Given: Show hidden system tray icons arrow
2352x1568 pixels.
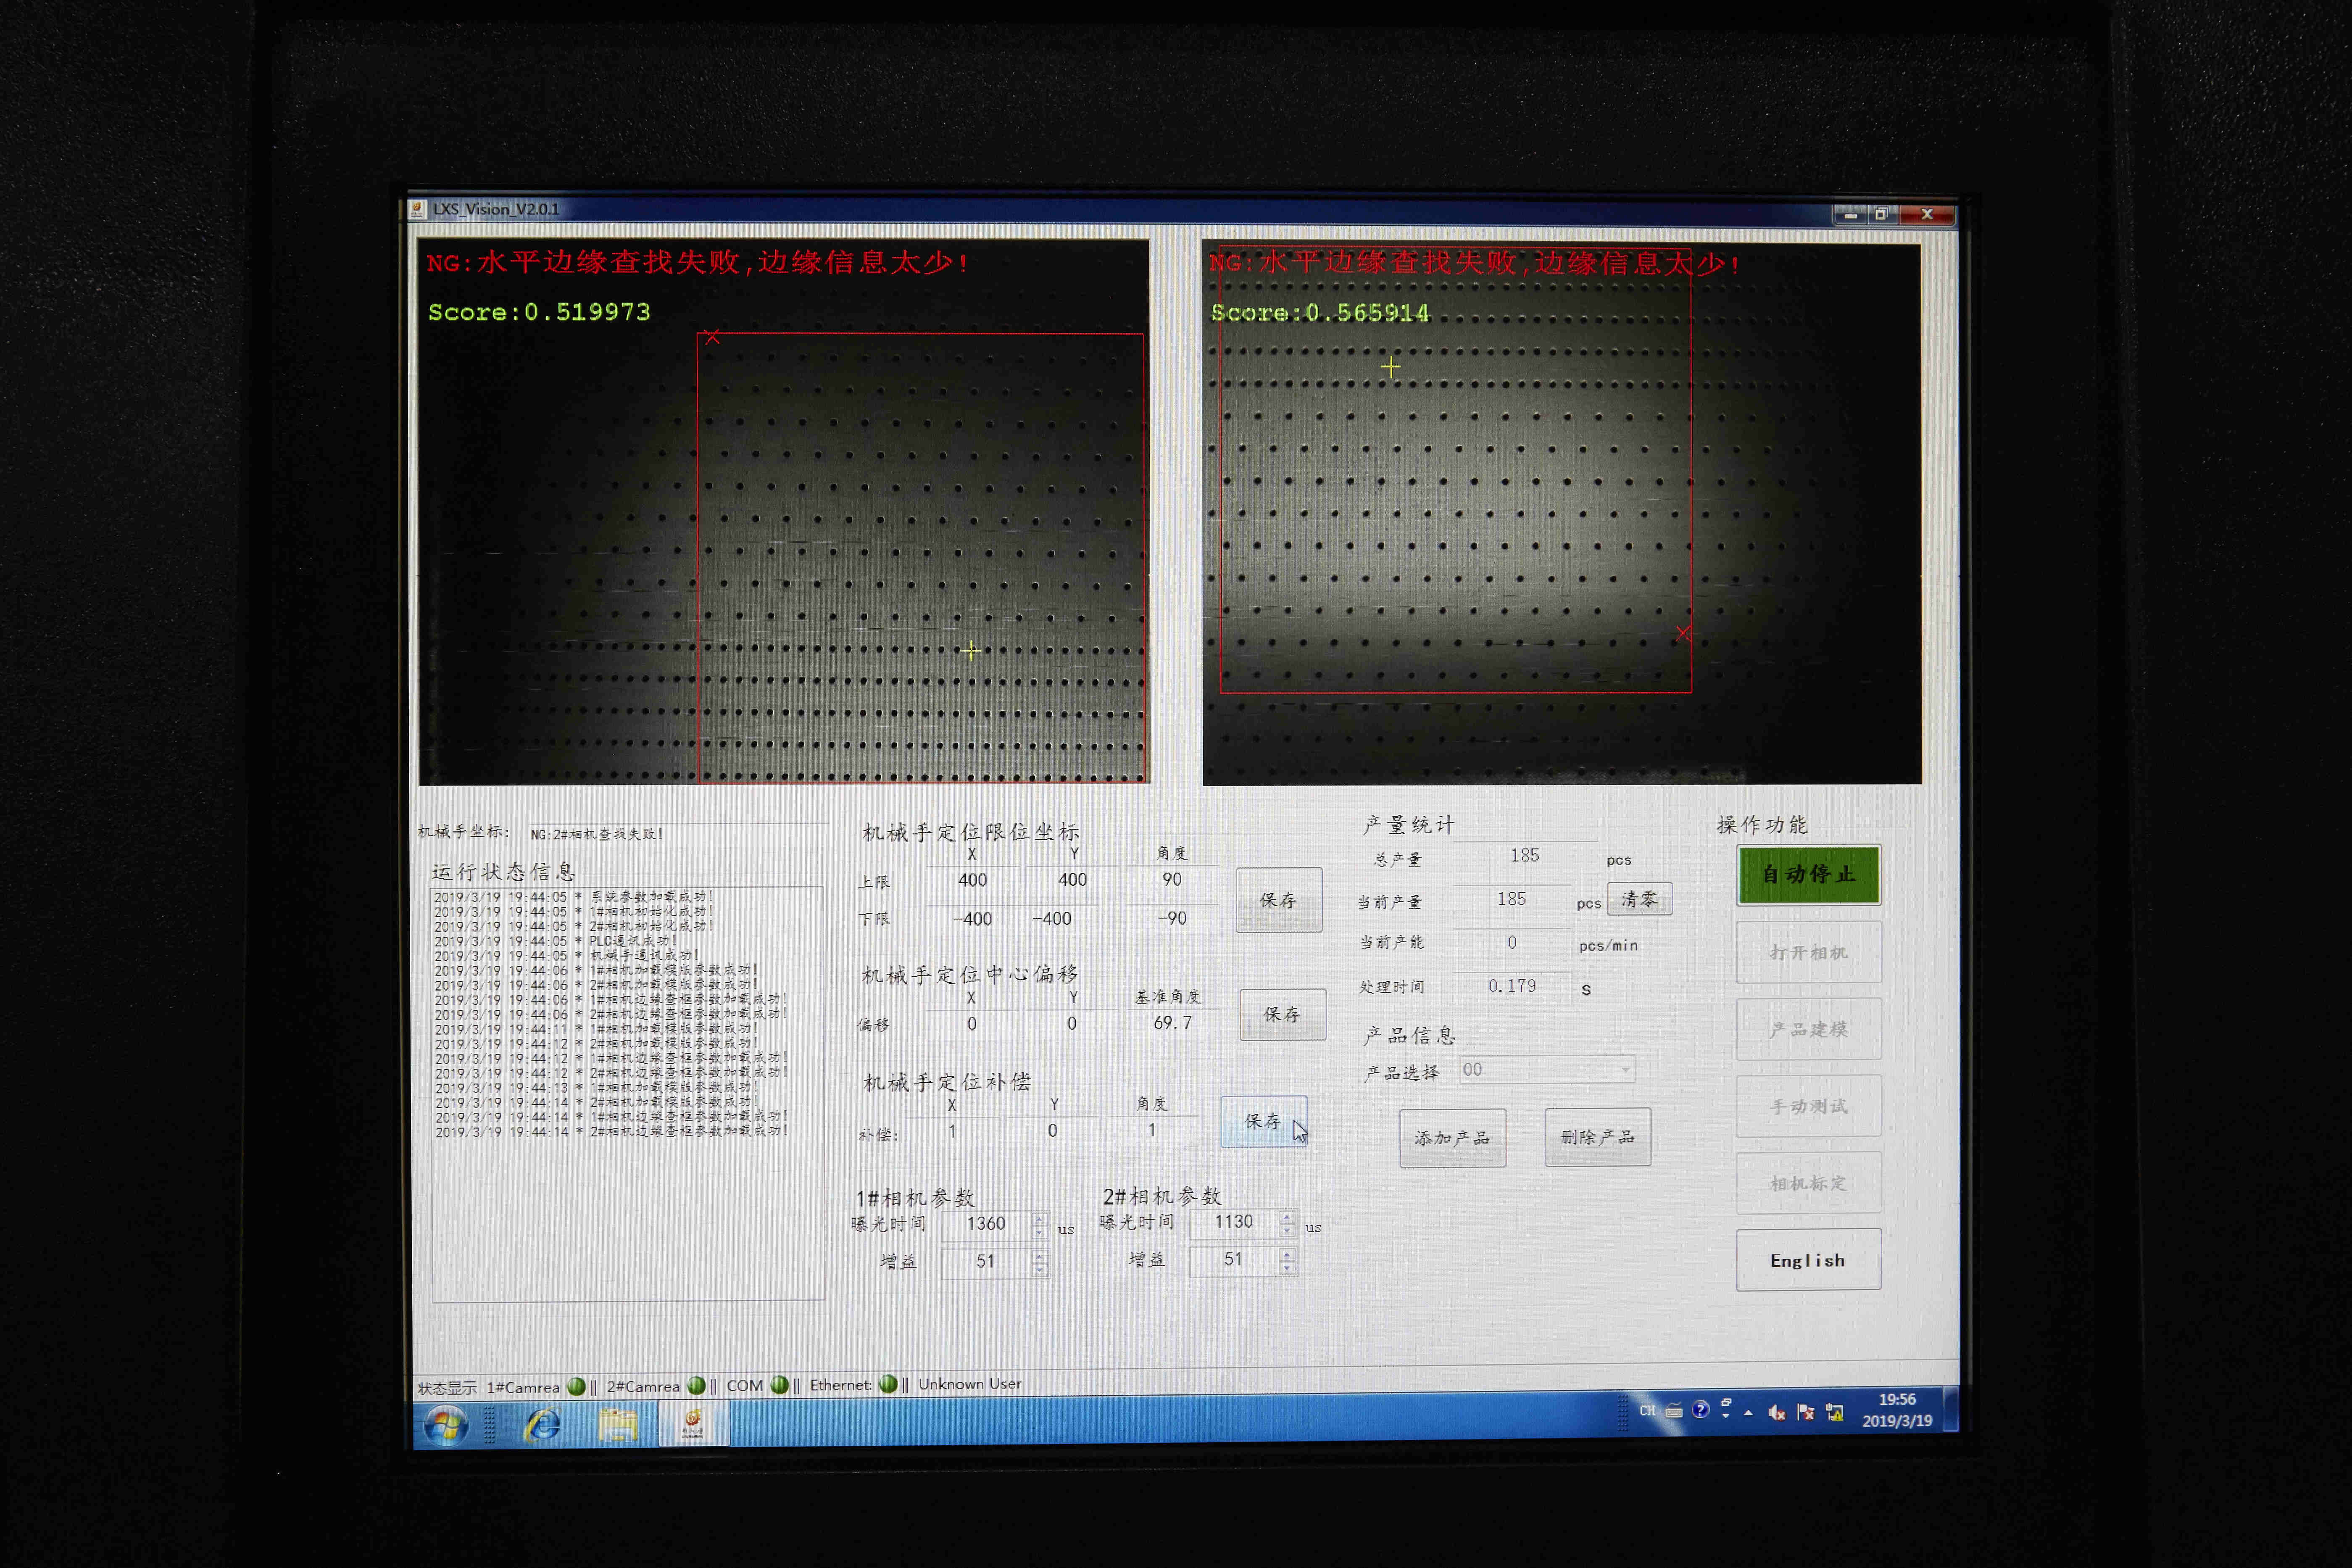Looking at the screenshot, I should 1748,1412.
